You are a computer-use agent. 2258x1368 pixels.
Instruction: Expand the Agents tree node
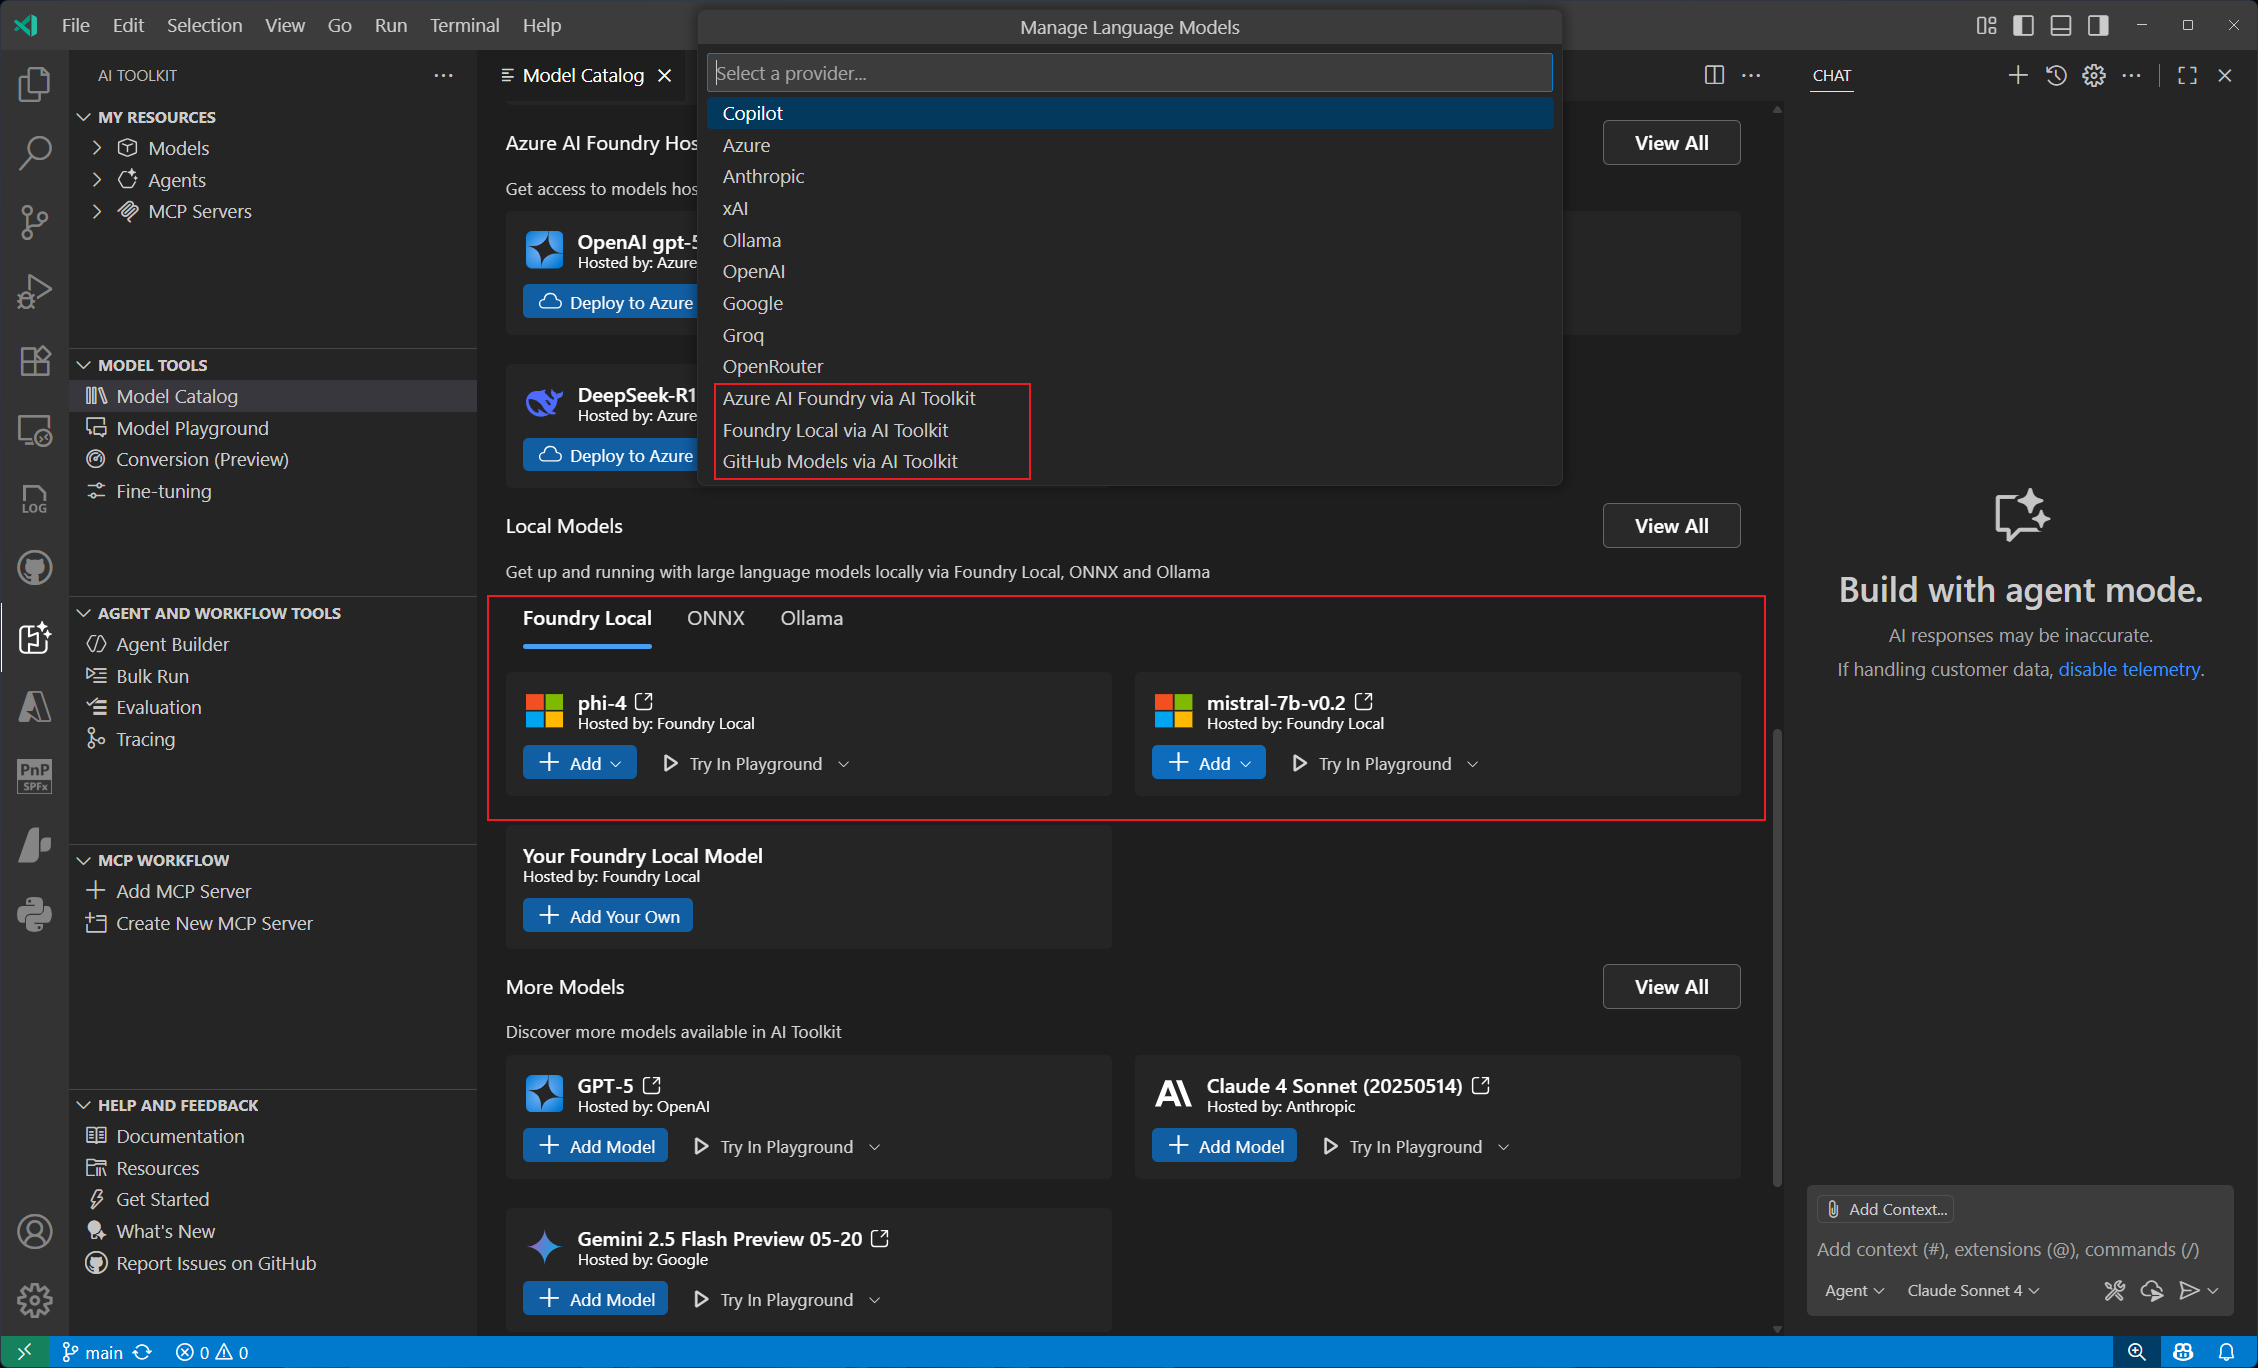pos(97,180)
